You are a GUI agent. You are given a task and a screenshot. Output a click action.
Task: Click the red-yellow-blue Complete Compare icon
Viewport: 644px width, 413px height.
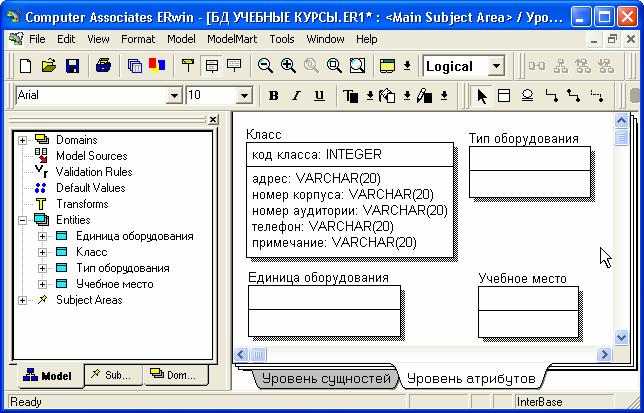[x=157, y=66]
